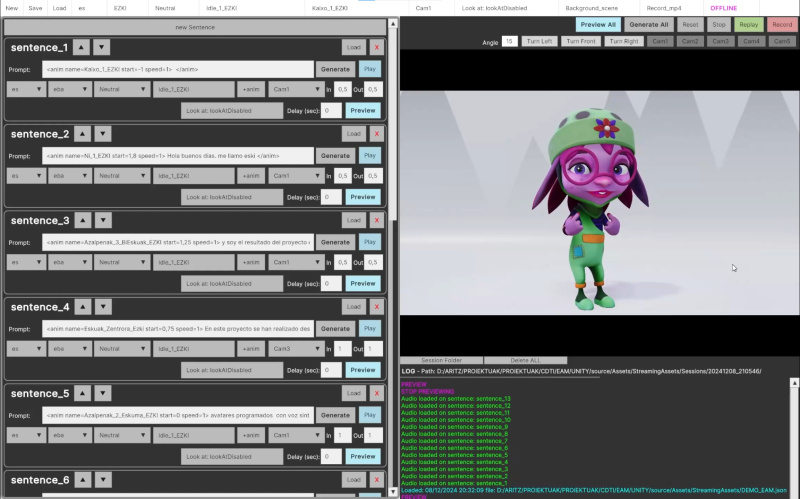Expand the Neutral emotion dropdown in sentence_2
Viewport: 800px width, 499px height.
tap(121, 176)
